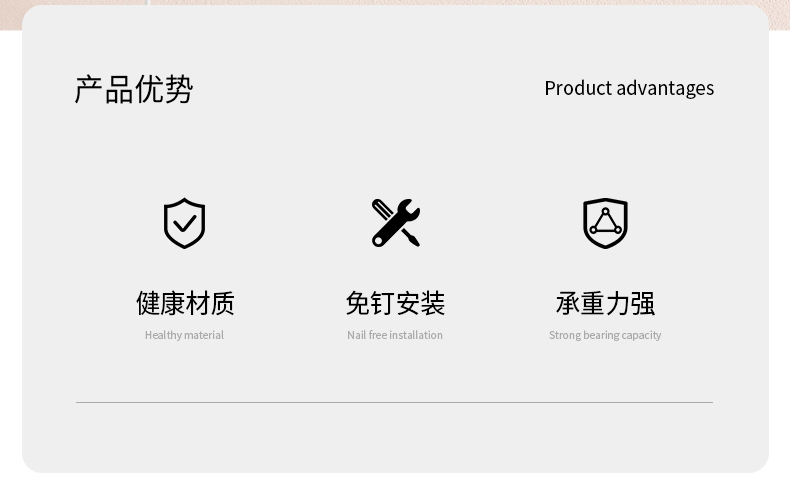Click the Strong bearing capacity caption

[605, 335]
